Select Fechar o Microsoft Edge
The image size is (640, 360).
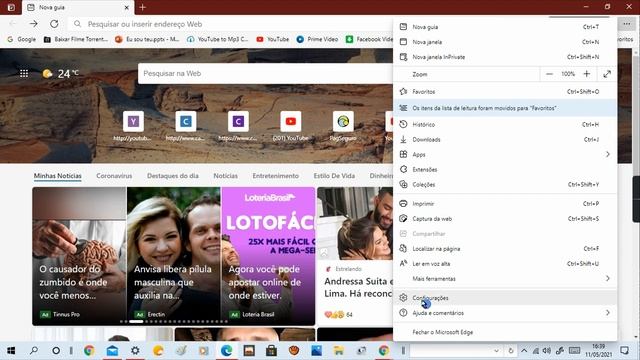pos(505,332)
